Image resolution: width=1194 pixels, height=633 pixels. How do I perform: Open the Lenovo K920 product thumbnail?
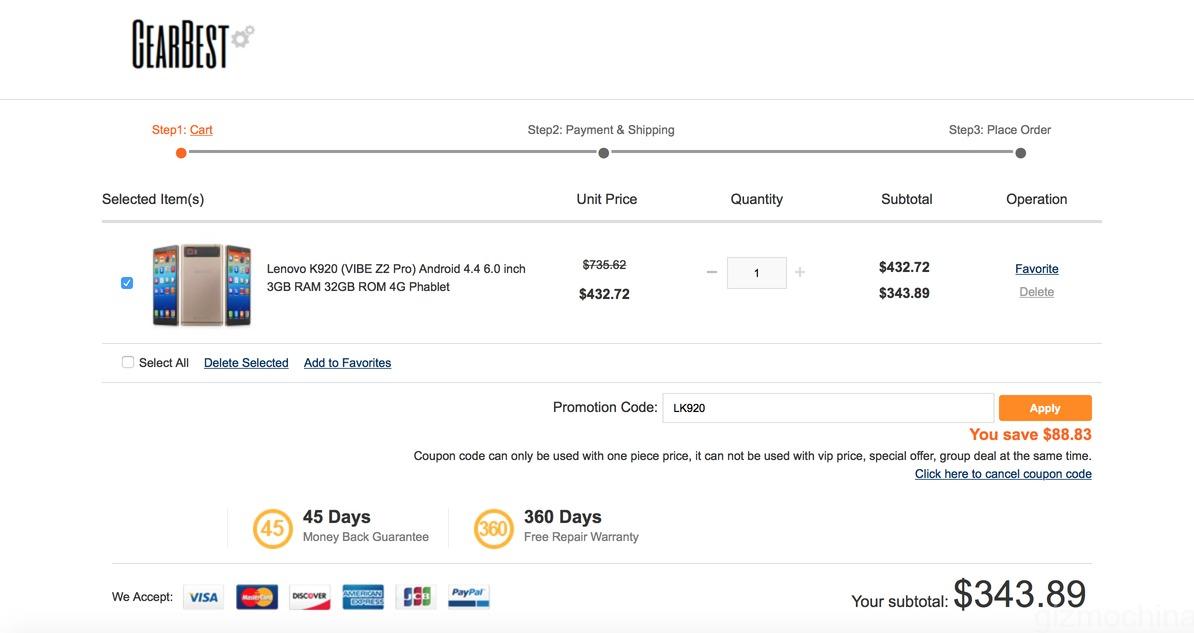point(202,285)
